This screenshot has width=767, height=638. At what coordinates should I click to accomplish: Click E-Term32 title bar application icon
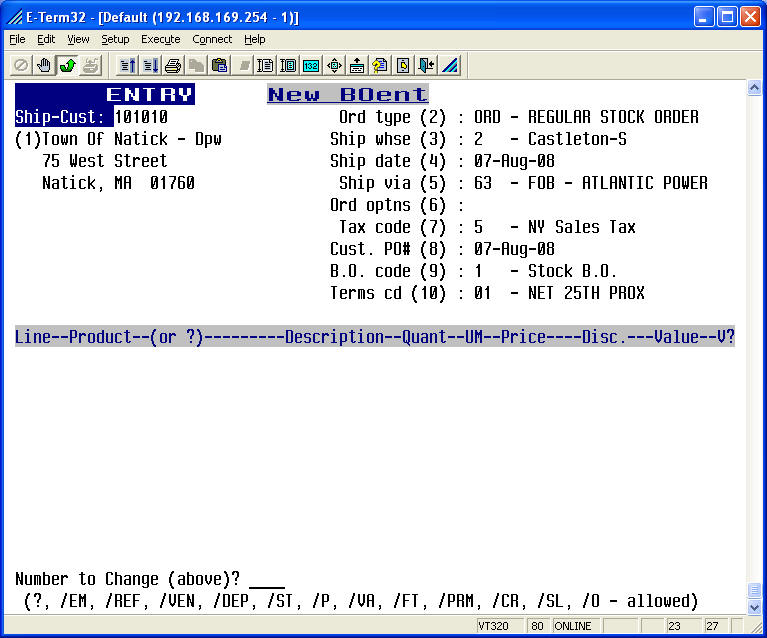15,17
